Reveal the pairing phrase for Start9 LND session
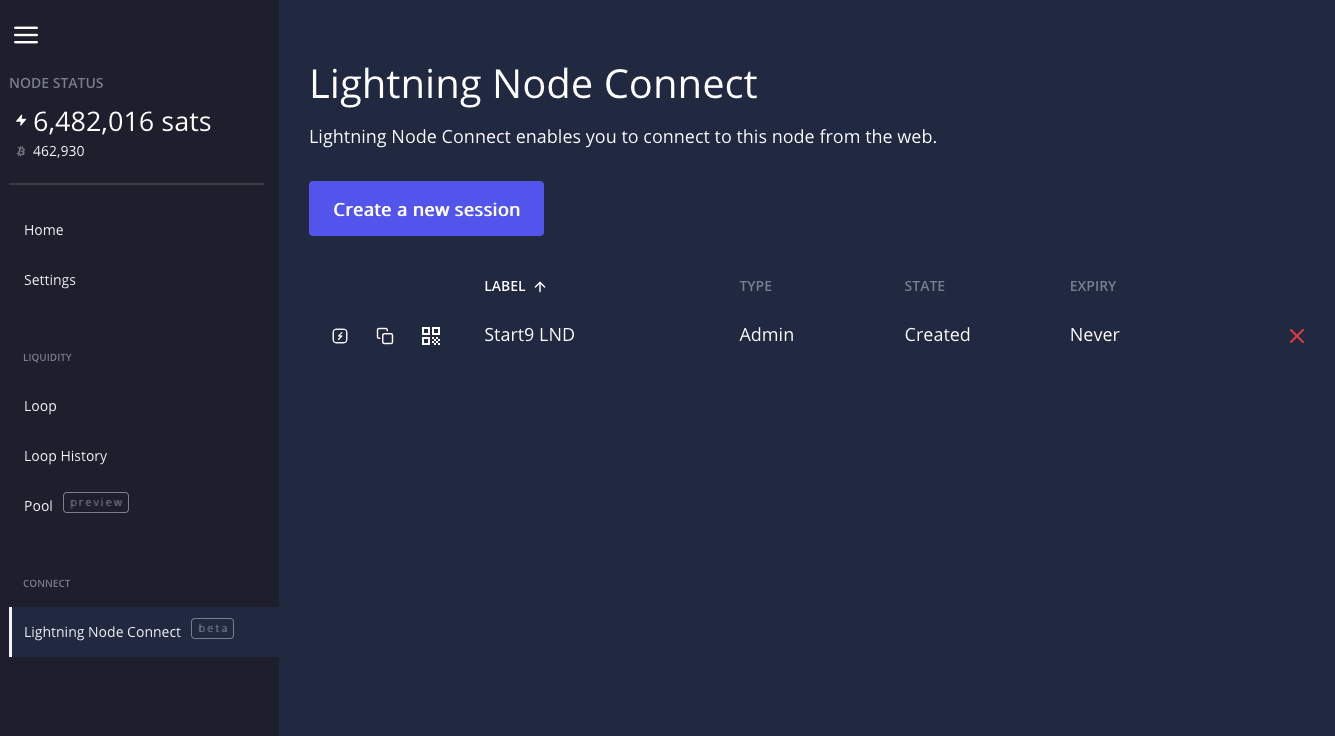The width and height of the screenshot is (1335, 736). pyautogui.click(x=340, y=336)
